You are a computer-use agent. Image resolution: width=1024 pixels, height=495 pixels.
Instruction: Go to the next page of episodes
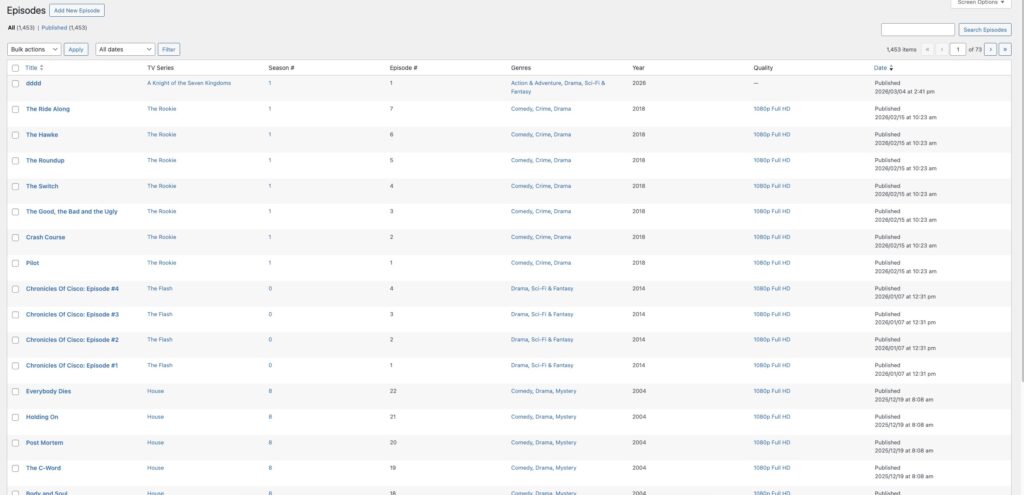pyautogui.click(x=991, y=48)
